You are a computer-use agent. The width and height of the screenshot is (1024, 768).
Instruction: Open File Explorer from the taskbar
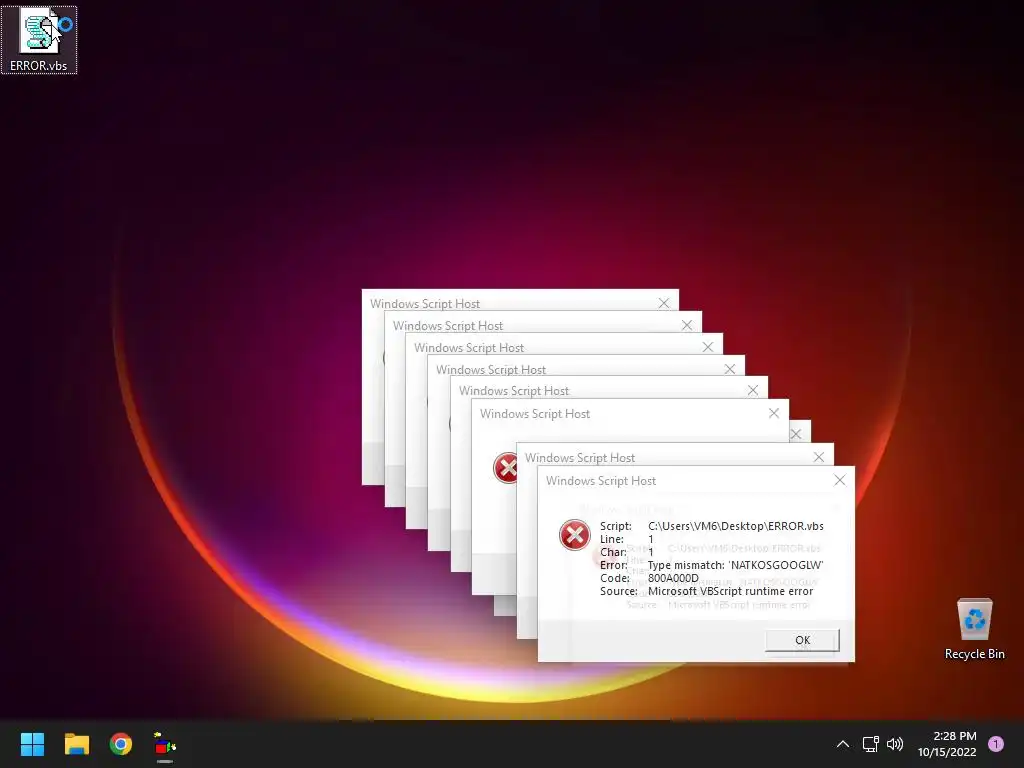click(x=76, y=744)
